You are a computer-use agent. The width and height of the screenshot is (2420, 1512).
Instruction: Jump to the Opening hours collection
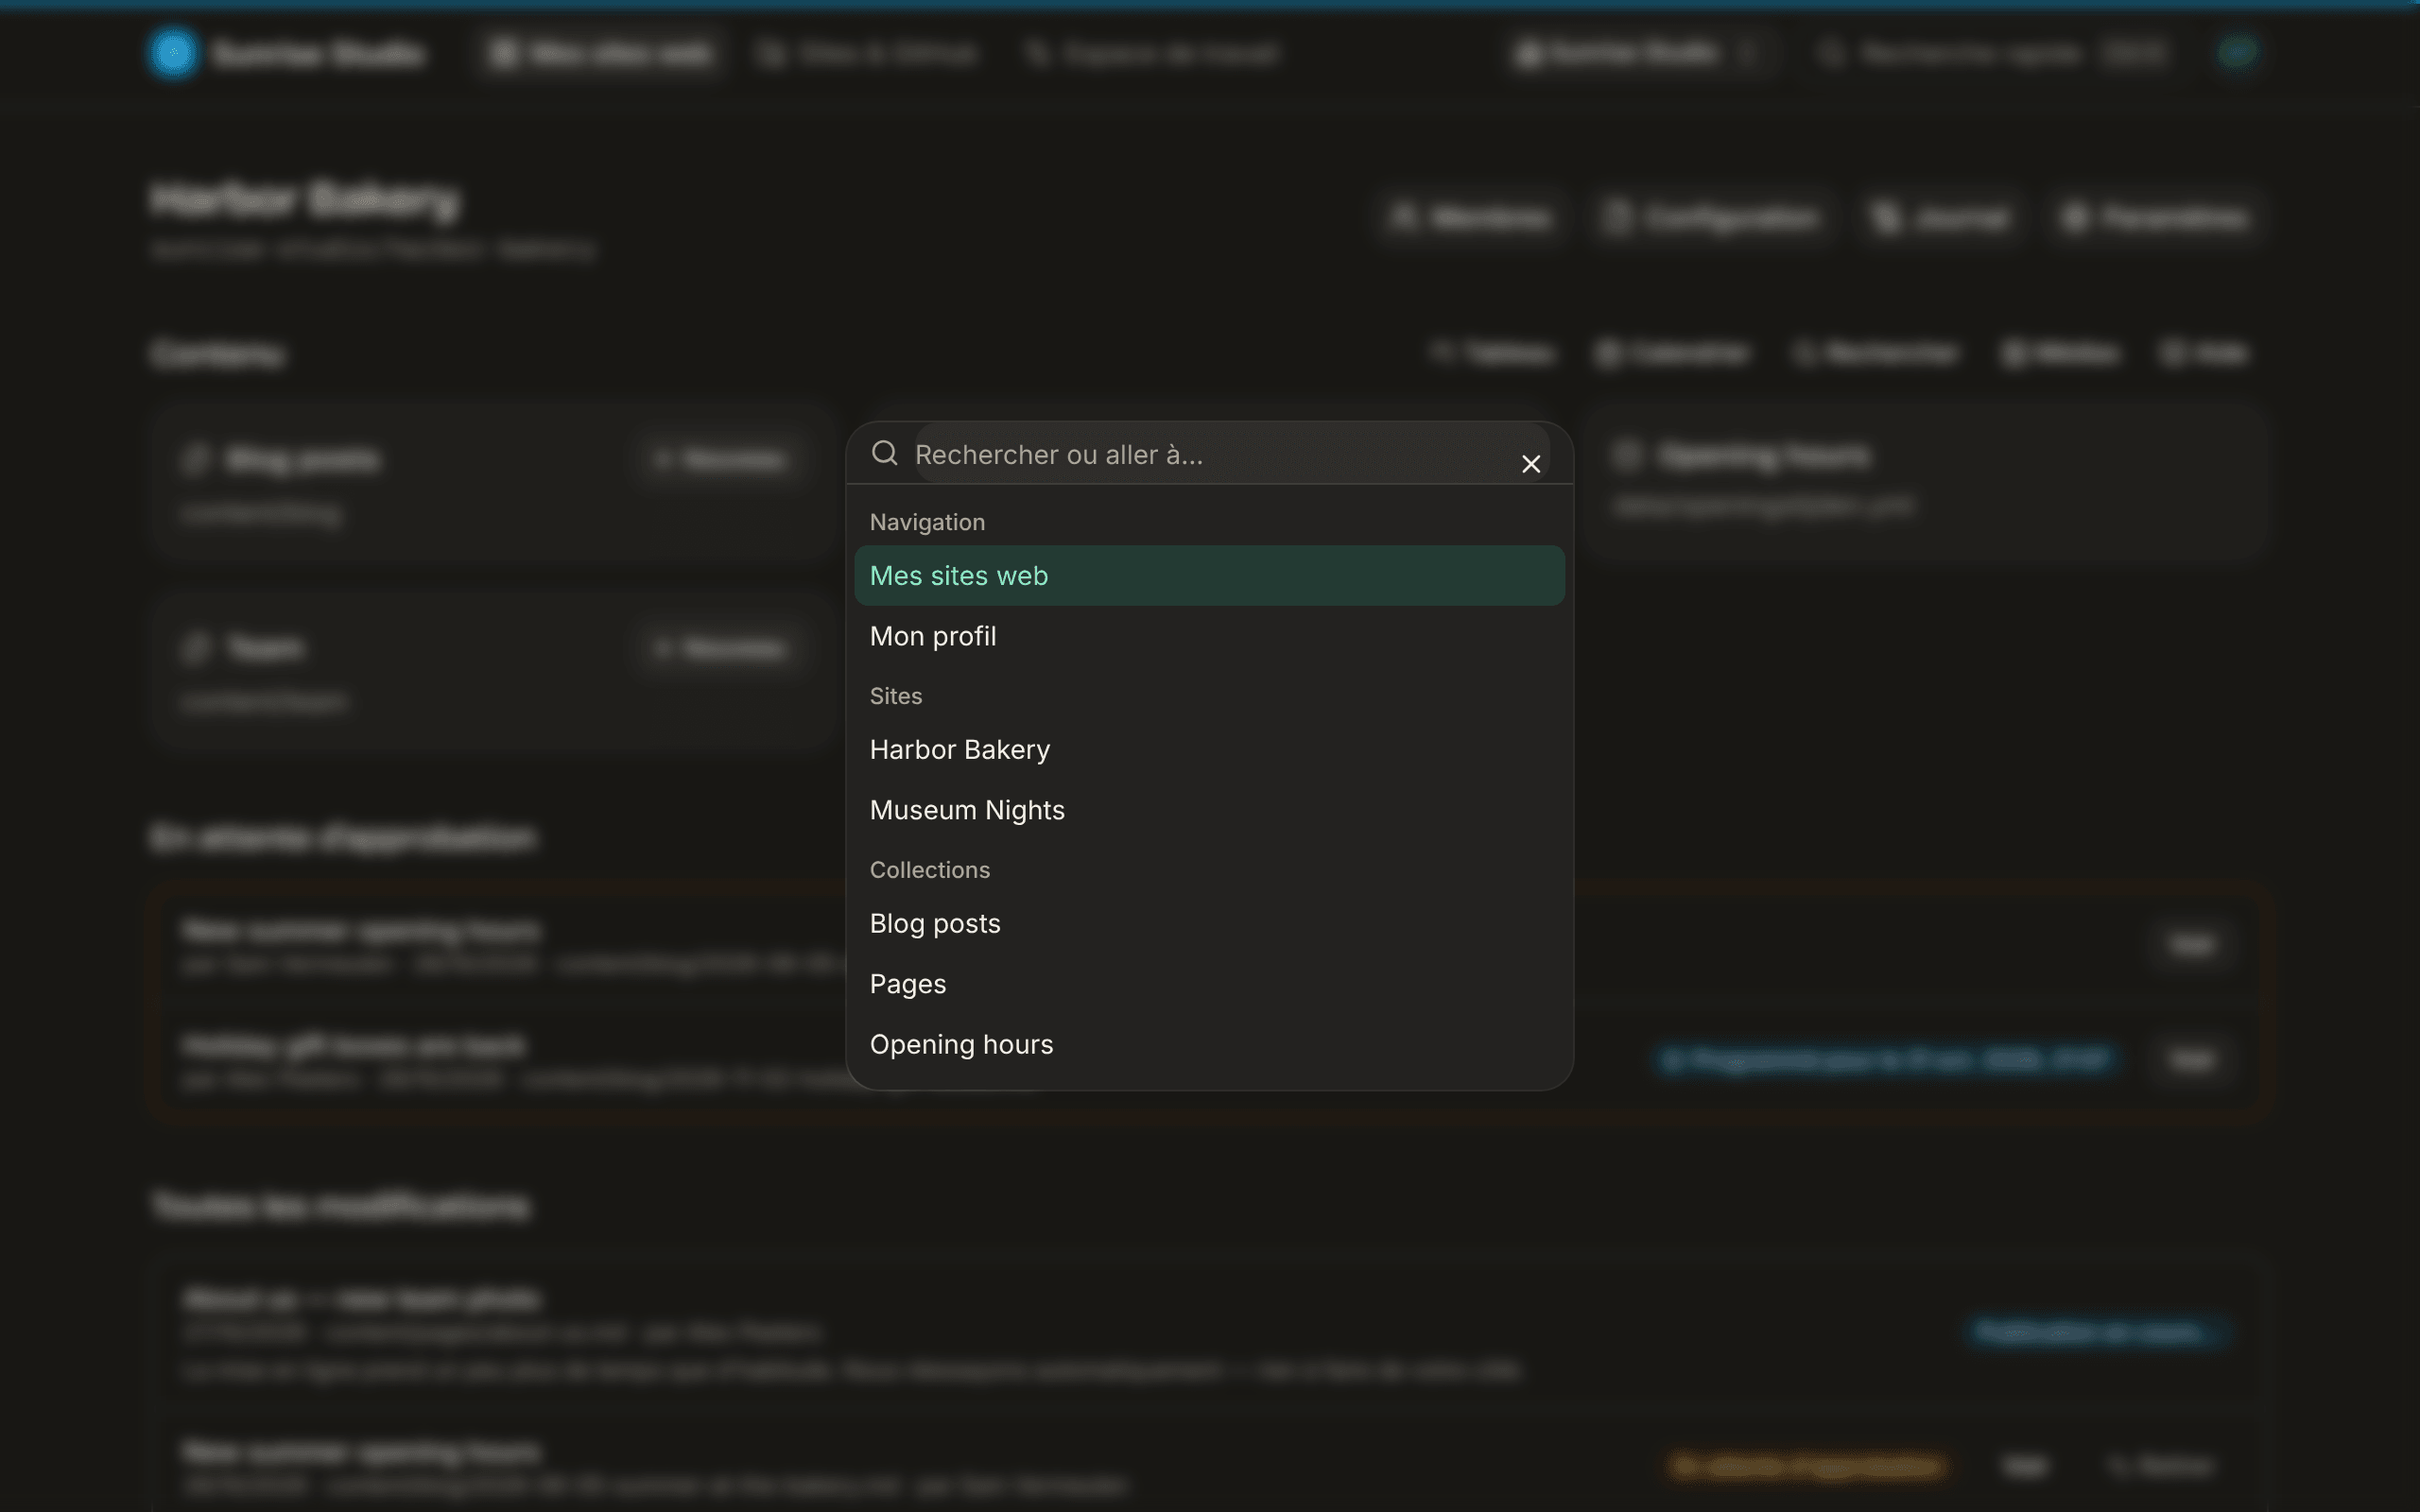1209,1044
